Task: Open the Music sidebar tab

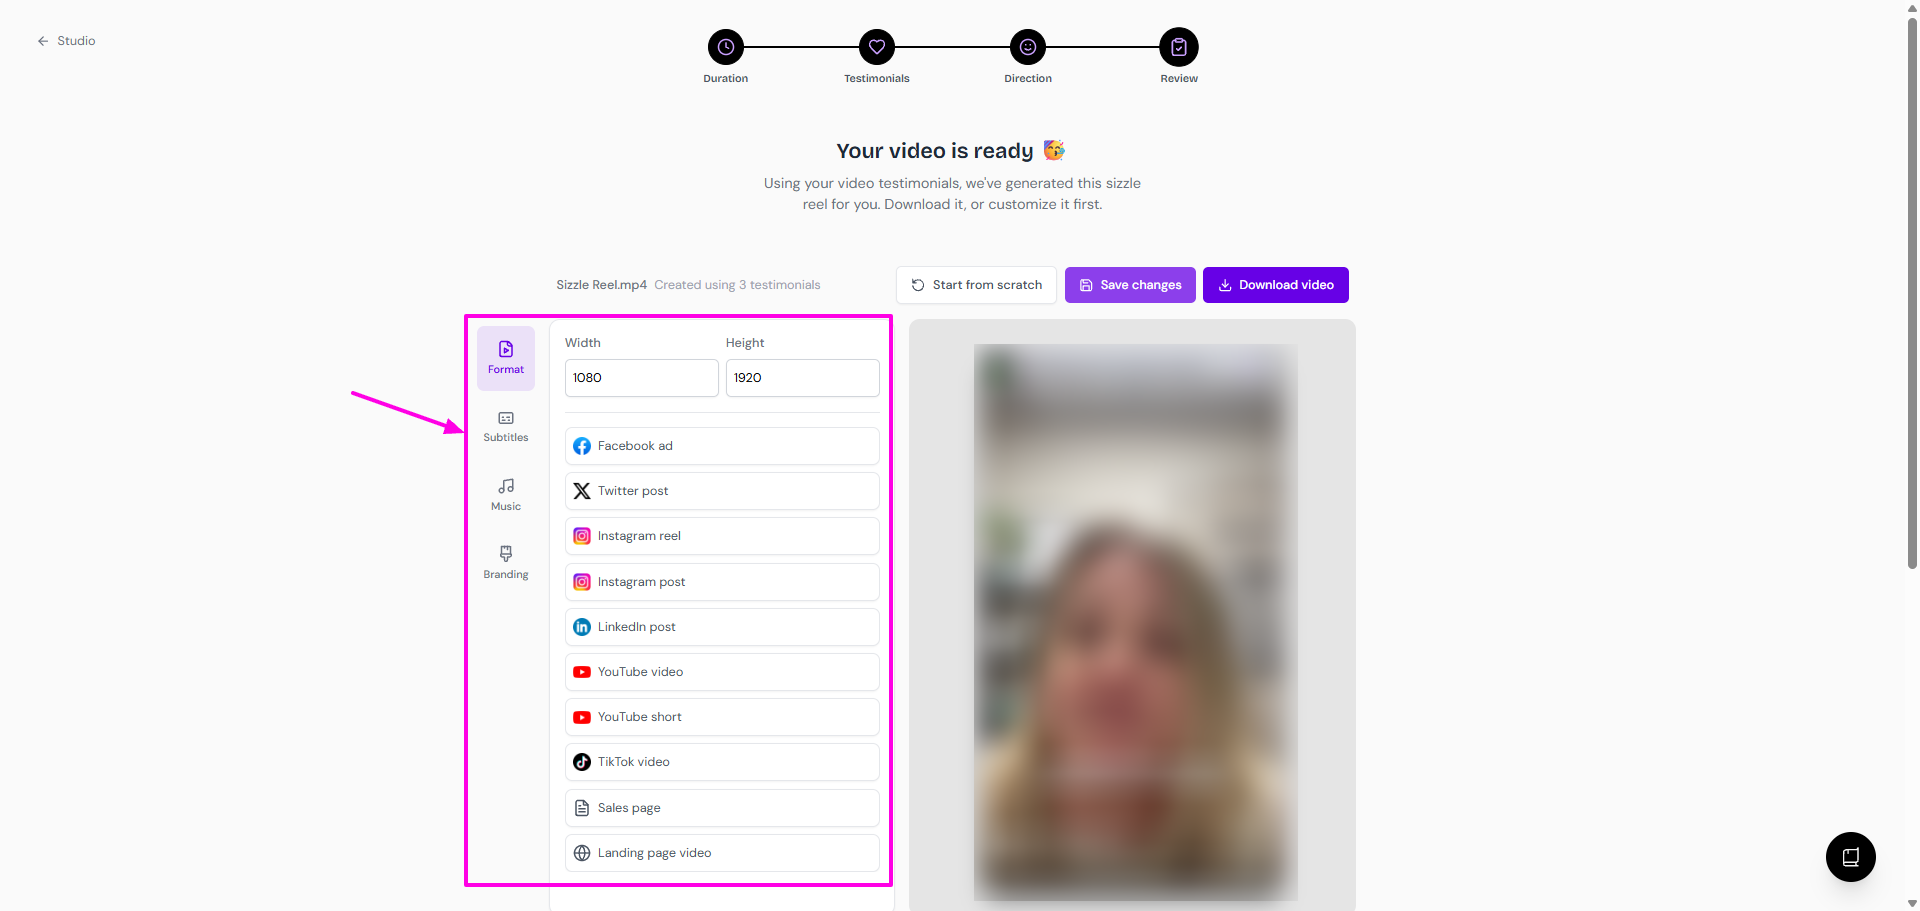Action: click(506, 494)
